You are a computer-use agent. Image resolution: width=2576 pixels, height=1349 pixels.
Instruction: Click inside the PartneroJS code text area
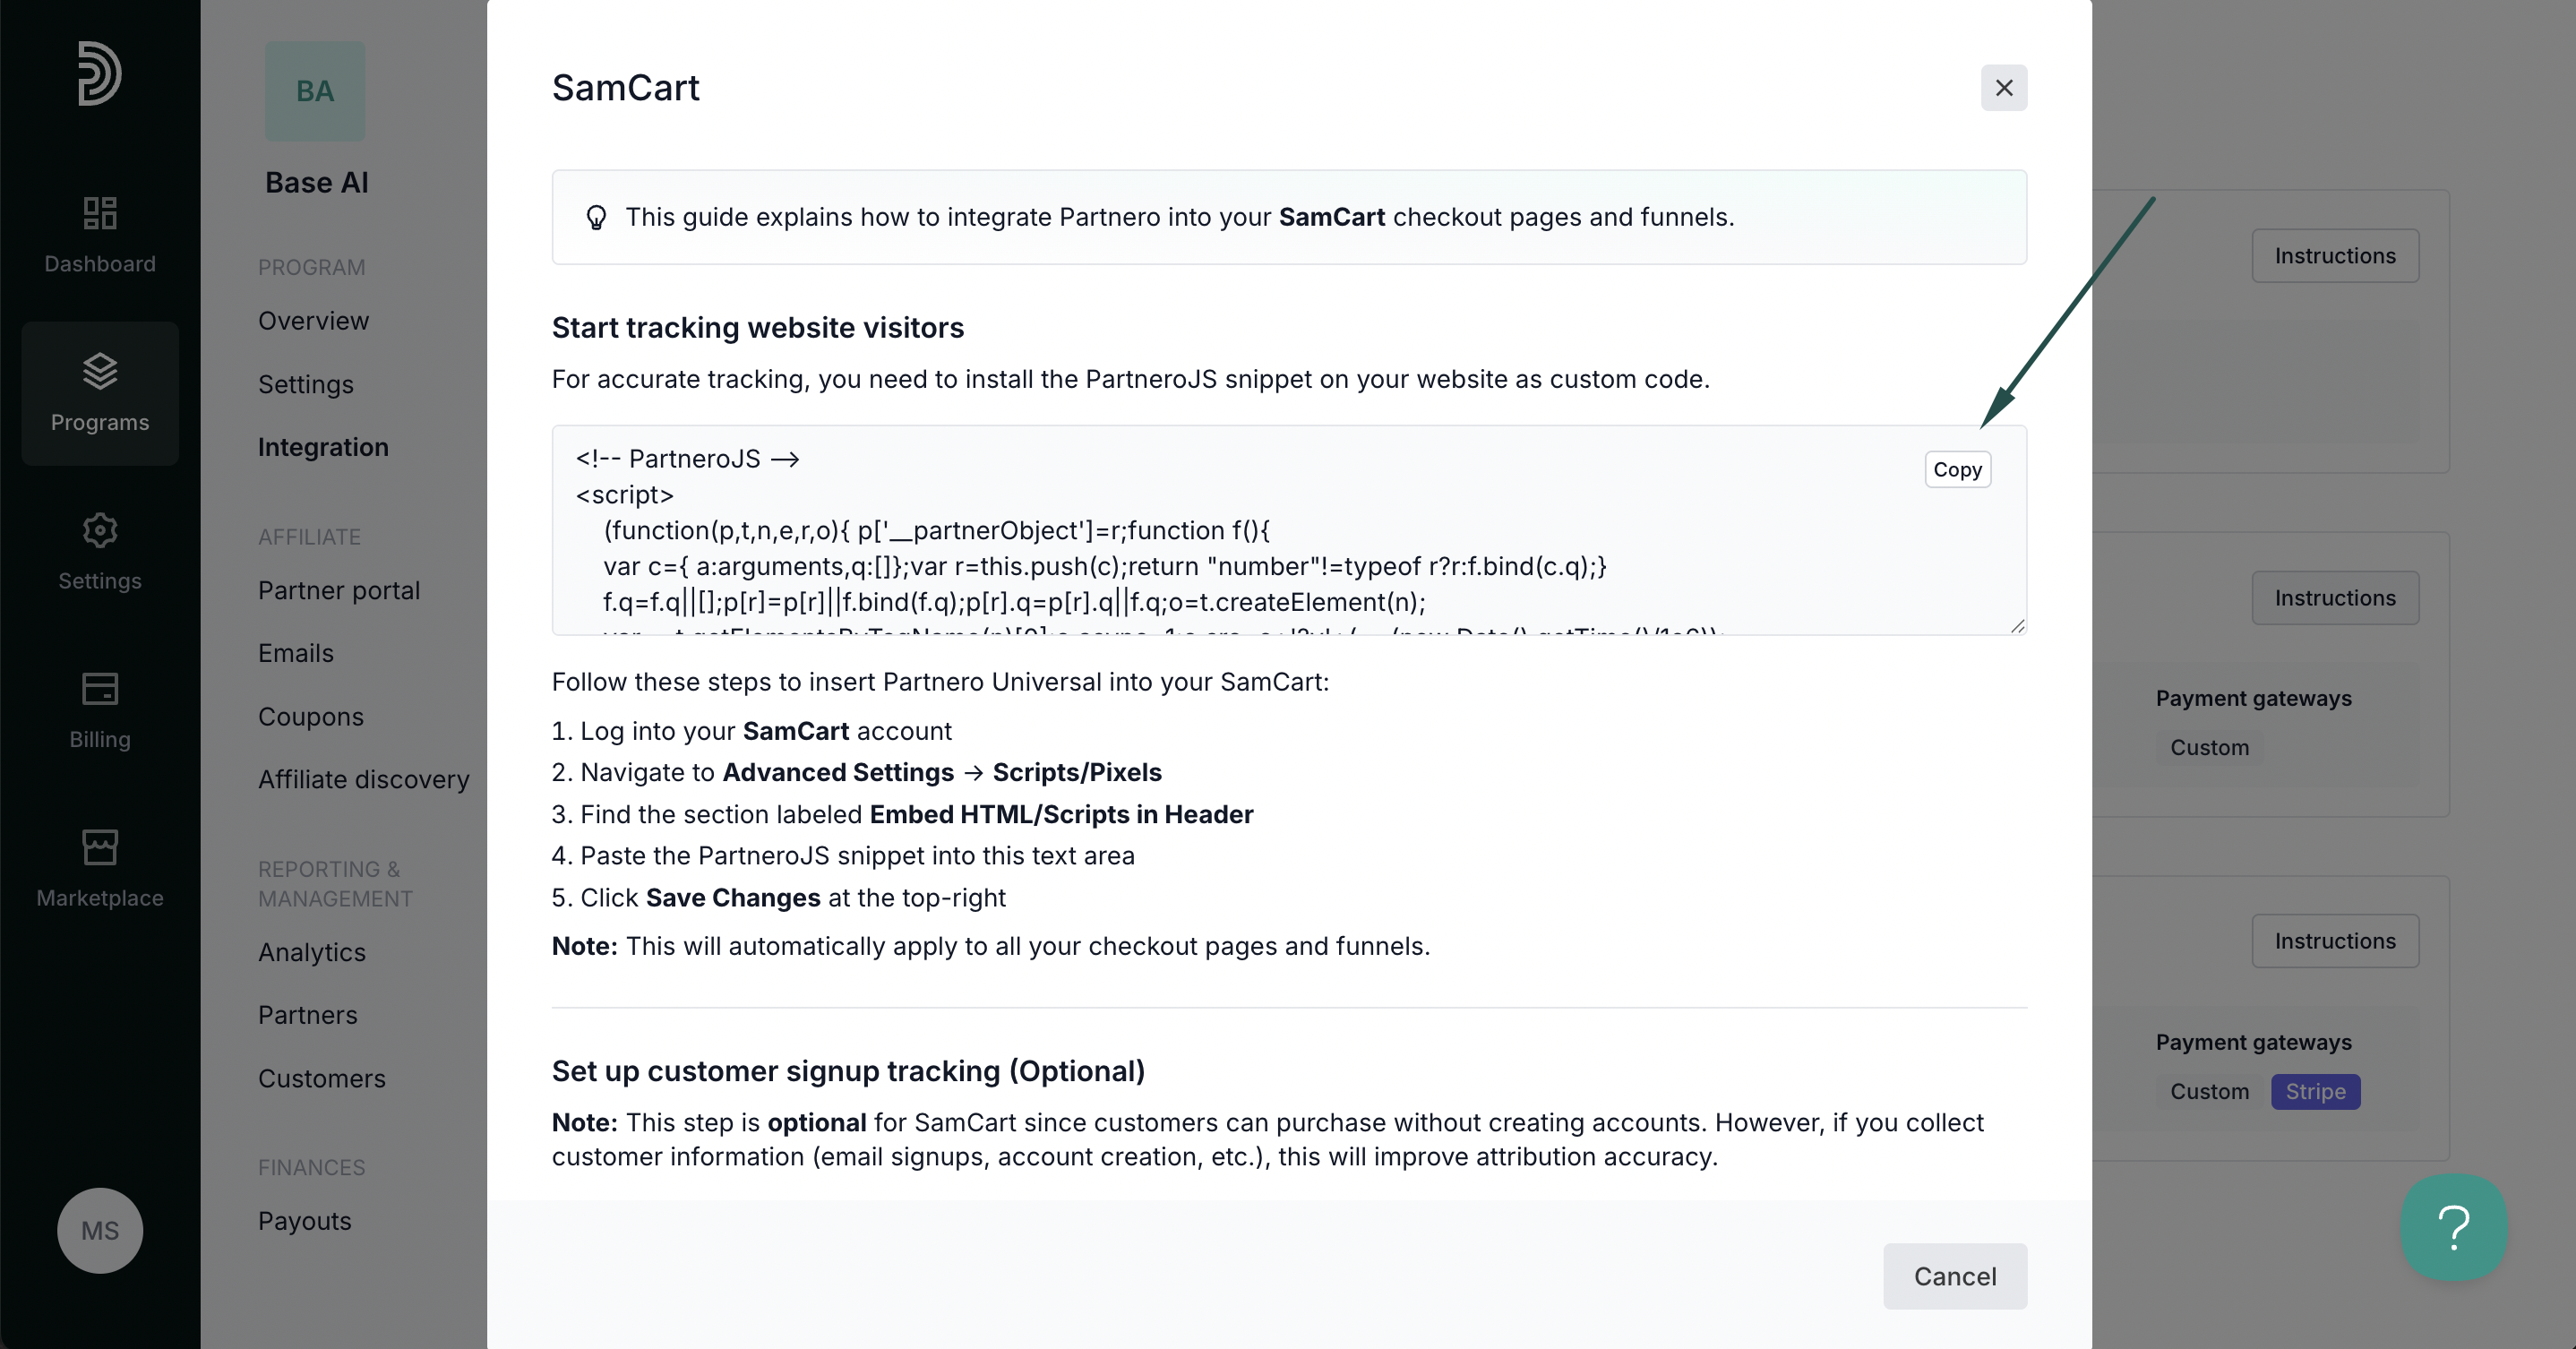pyautogui.click(x=1289, y=530)
